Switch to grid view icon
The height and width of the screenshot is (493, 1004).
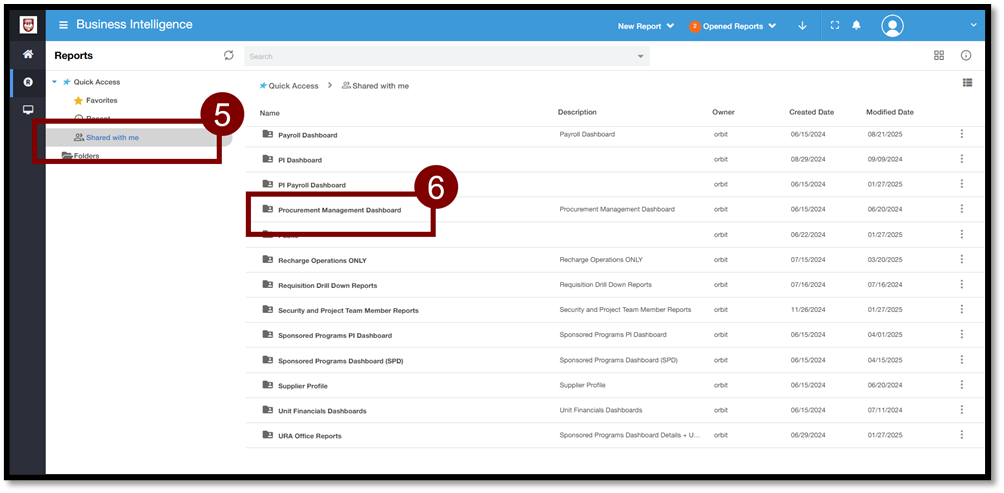[939, 56]
